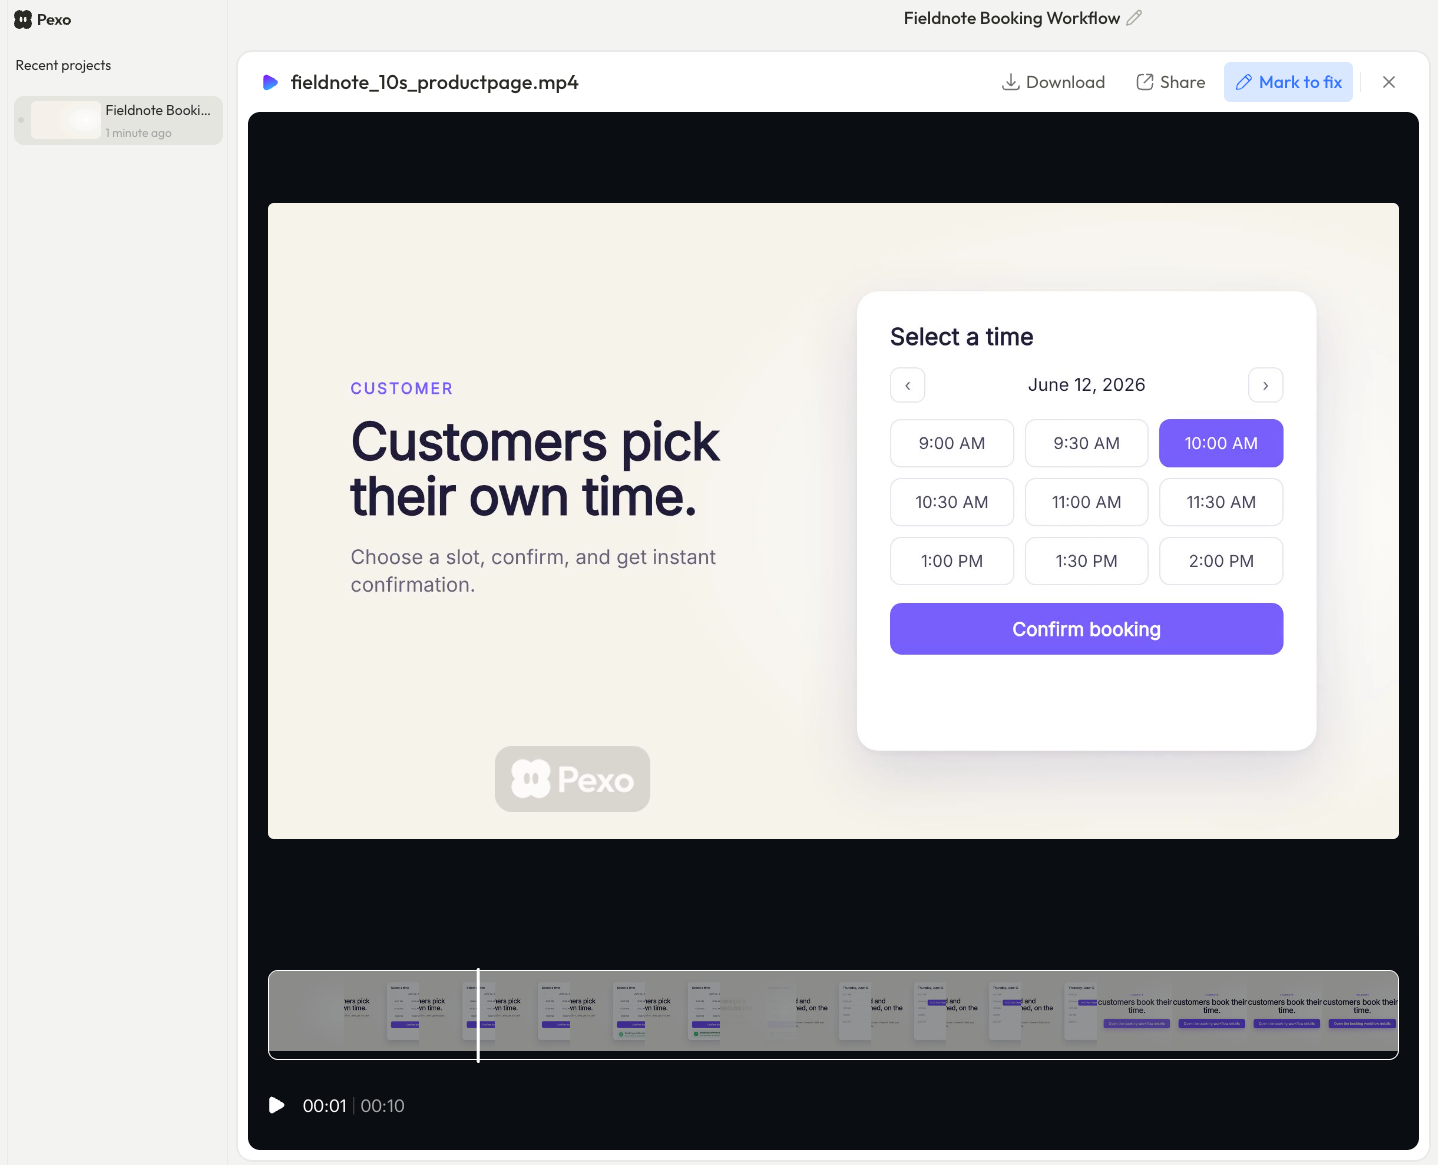
Task: Select the 11:30 AM slot
Action: pos(1221,502)
